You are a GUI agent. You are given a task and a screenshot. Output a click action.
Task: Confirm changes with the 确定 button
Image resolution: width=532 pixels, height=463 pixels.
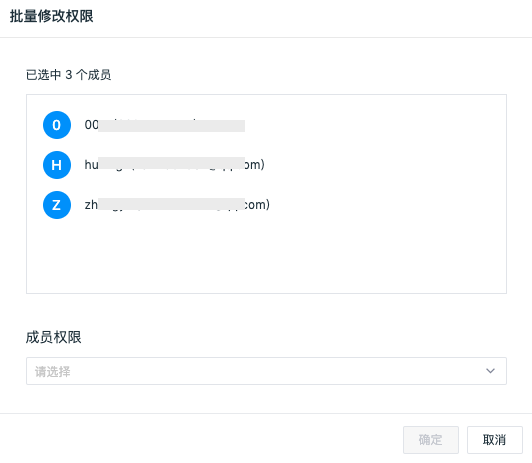(431, 440)
